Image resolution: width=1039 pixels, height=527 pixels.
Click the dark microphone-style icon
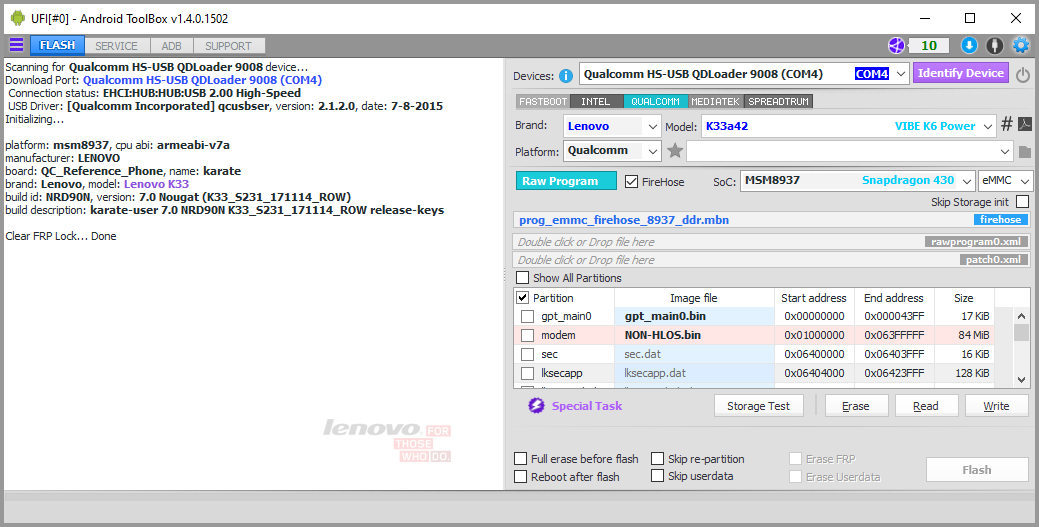995,45
